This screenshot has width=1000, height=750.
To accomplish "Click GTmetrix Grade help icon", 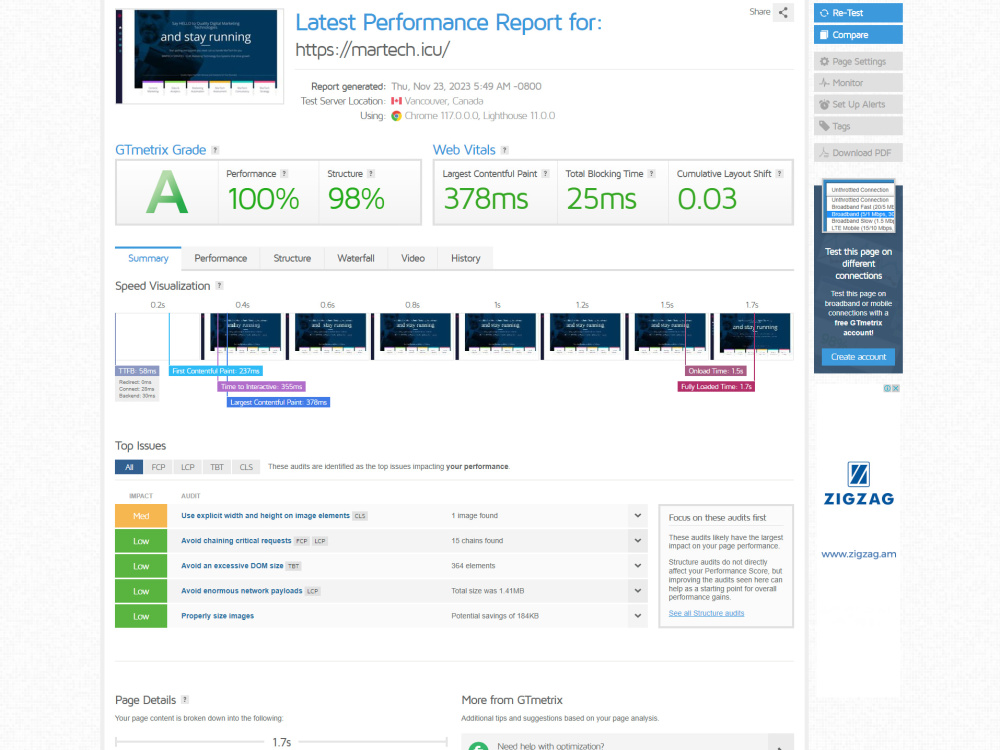I will click(x=215, y=150).
